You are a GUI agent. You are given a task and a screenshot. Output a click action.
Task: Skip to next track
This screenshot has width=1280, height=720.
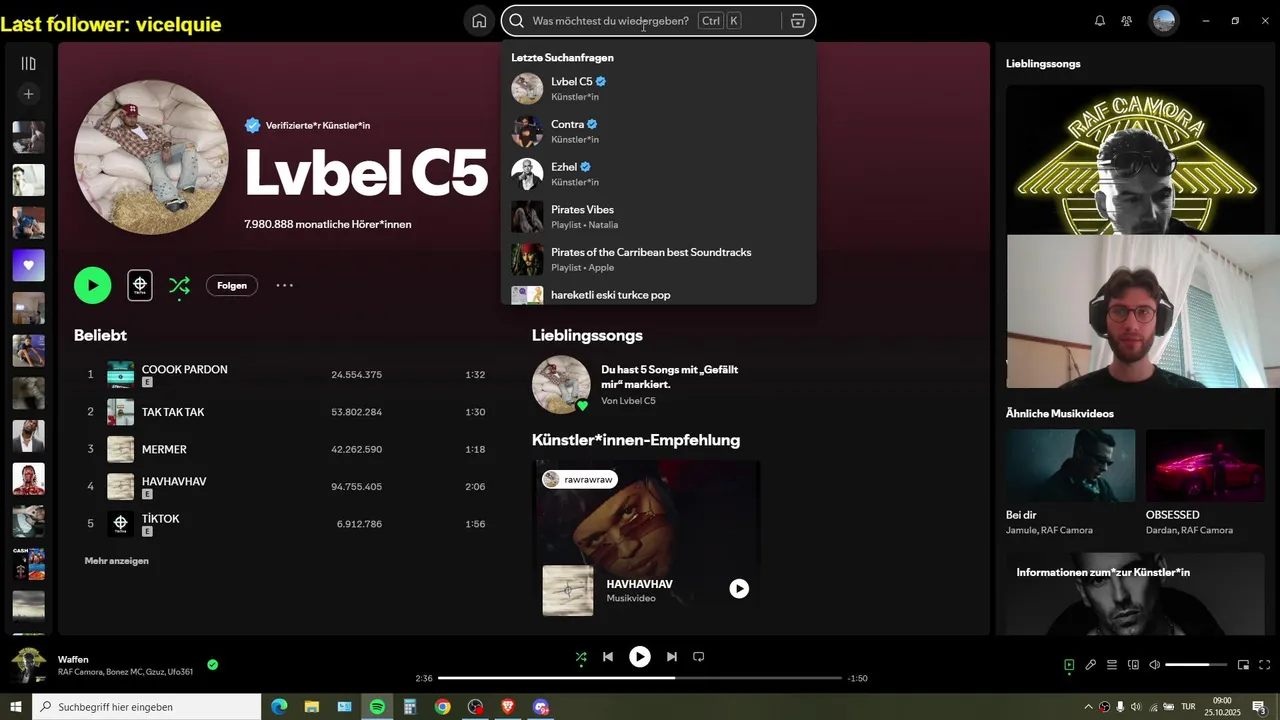coord(672,657)
